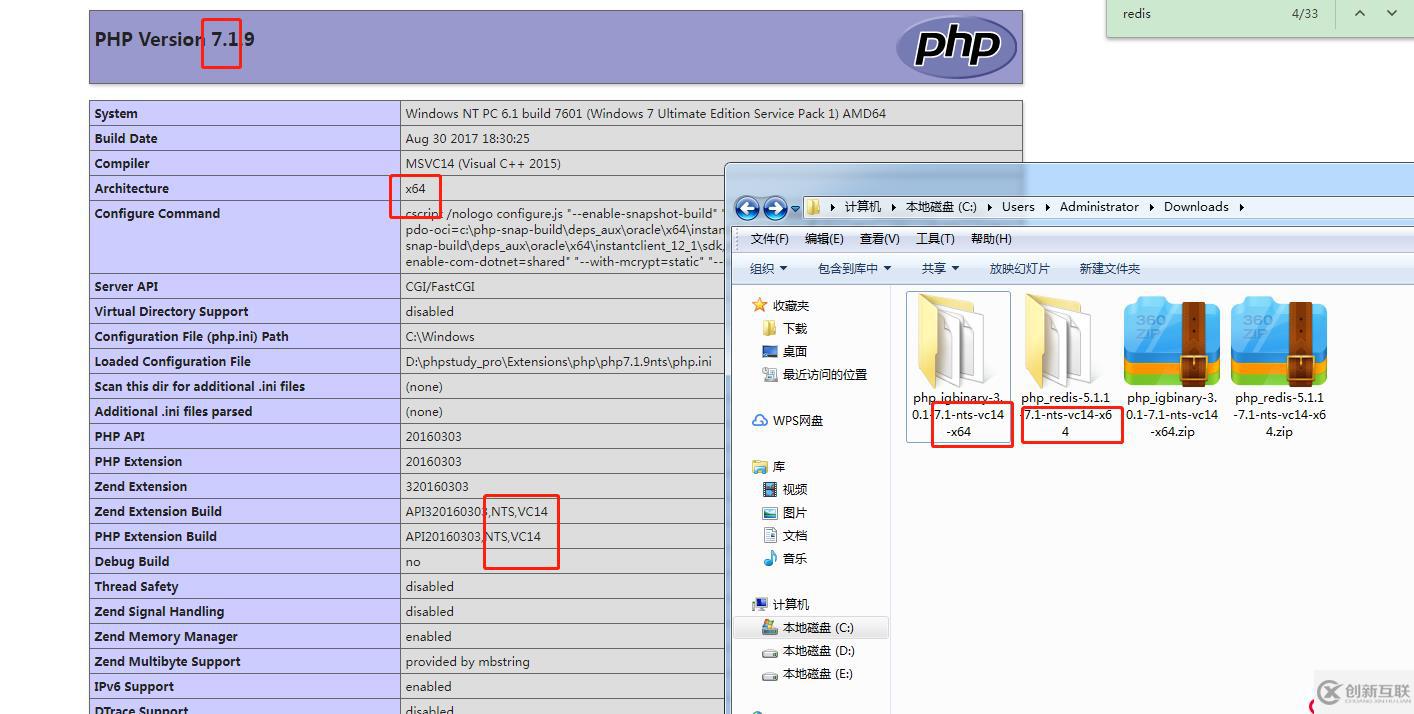Open the 组织 dropdown in toolbar
Screen dimensions: 1414x714
pyautogui.click(x=768, y=268)
